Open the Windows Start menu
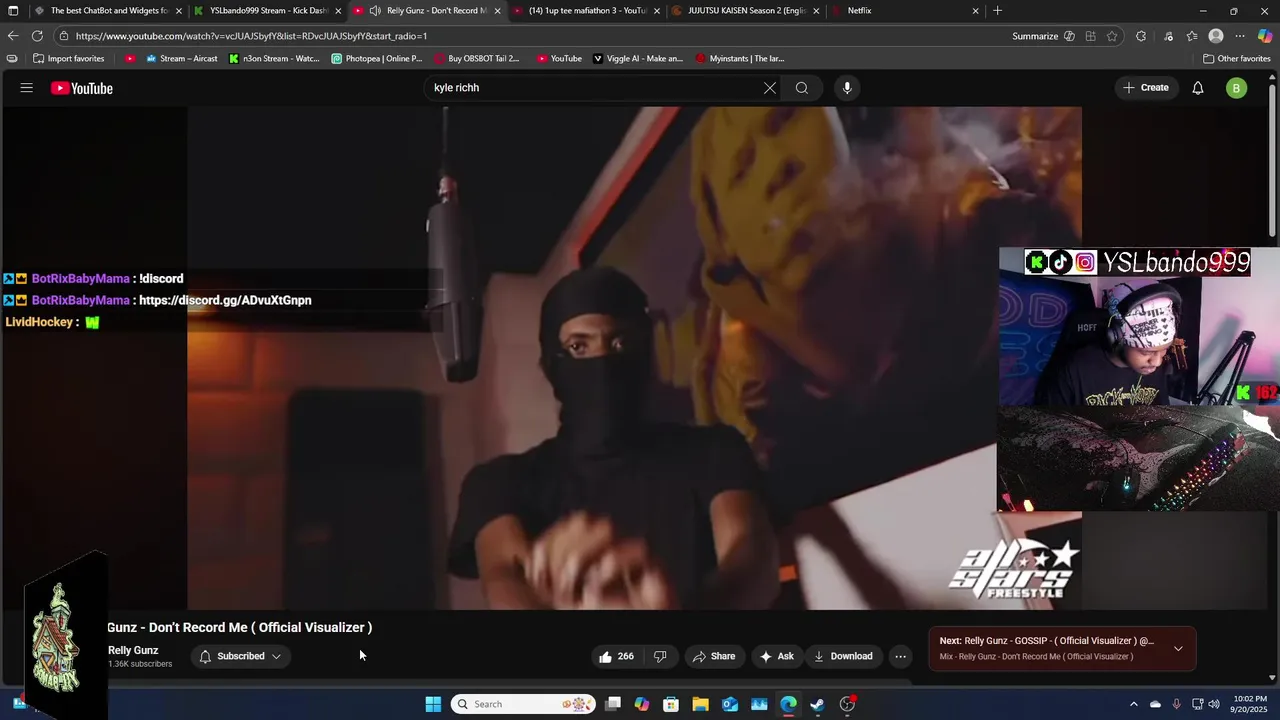 click(433, 704)
